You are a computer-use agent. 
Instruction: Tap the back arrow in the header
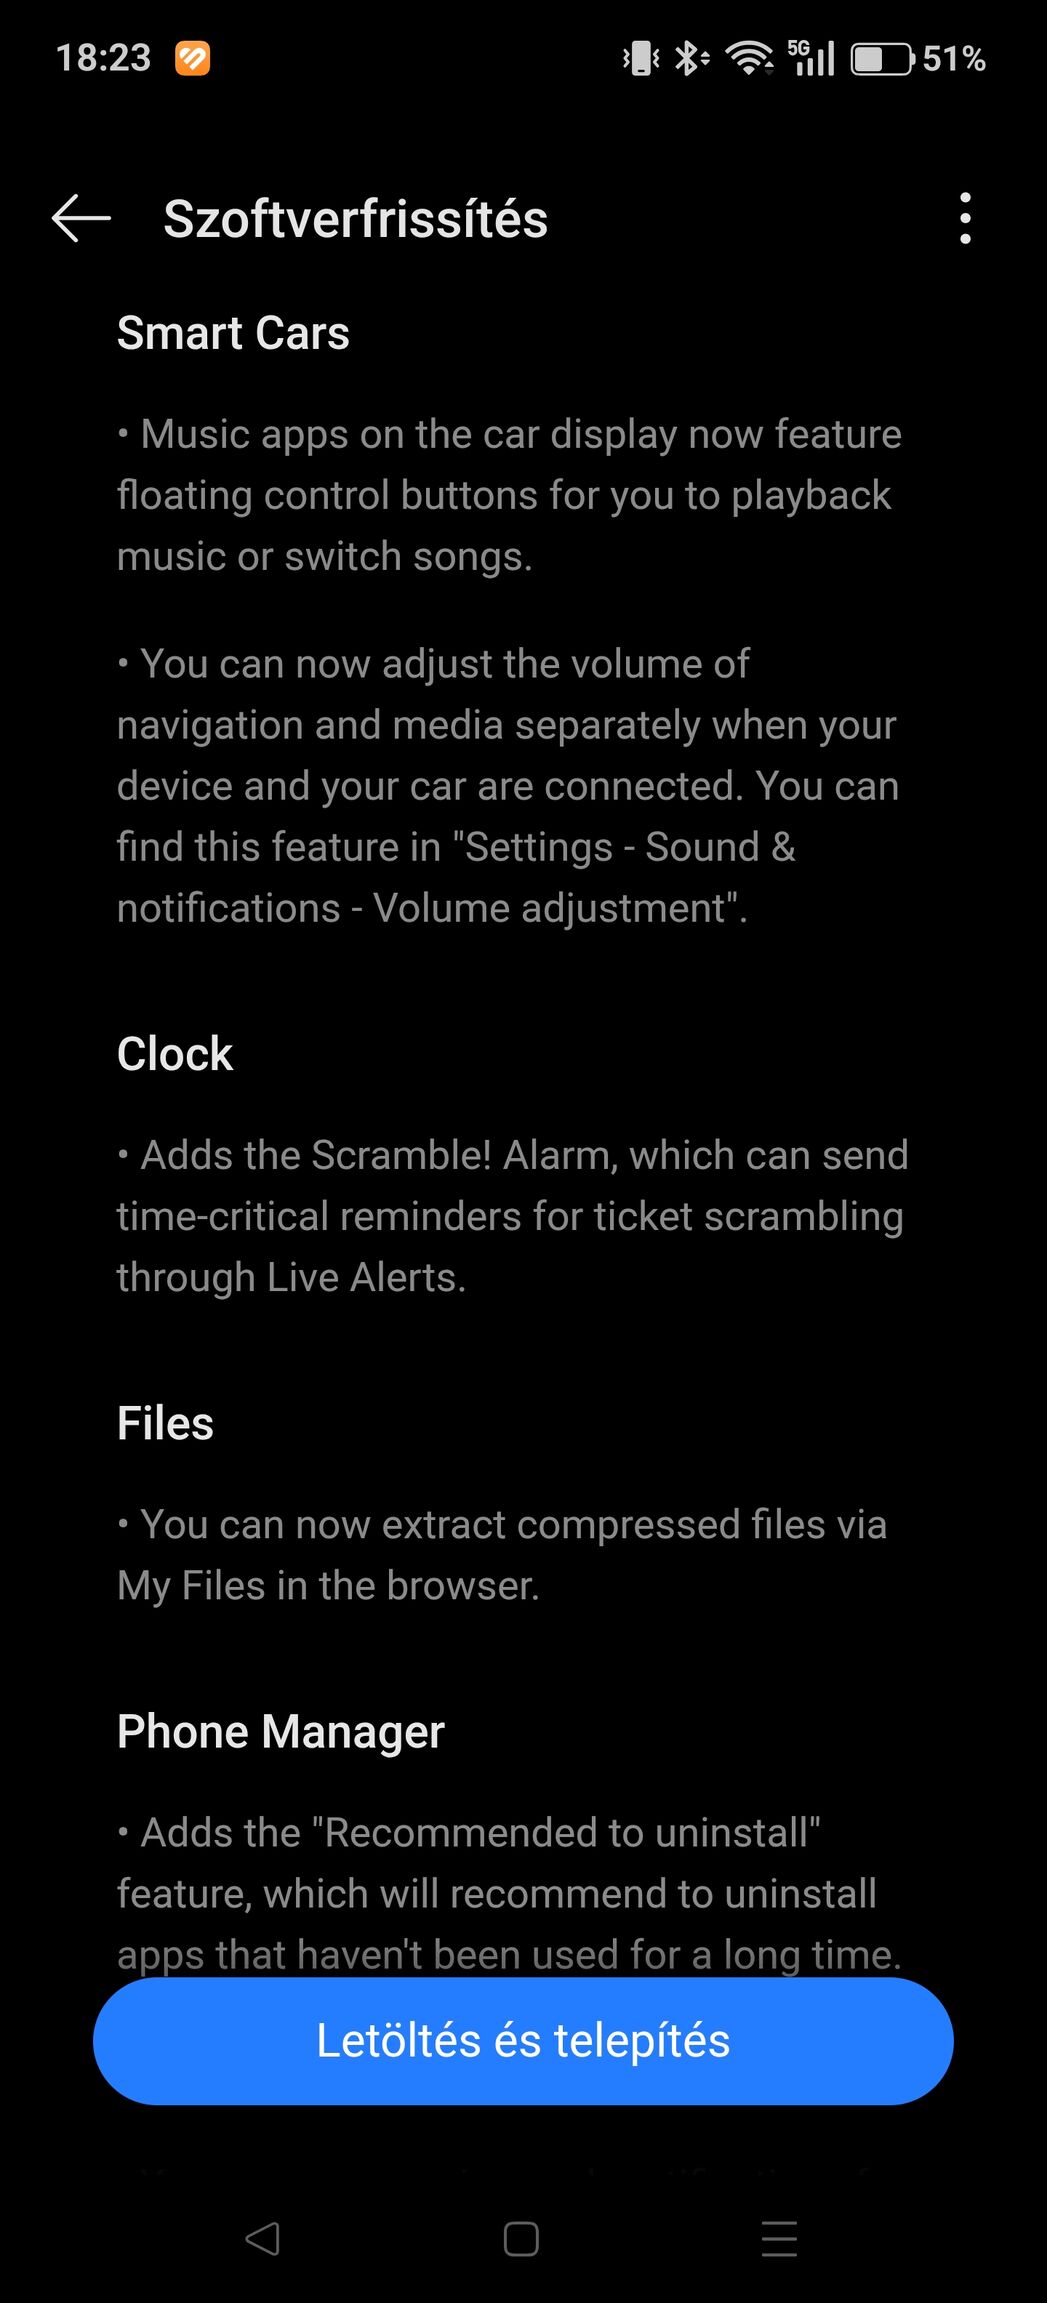(81, 218)
